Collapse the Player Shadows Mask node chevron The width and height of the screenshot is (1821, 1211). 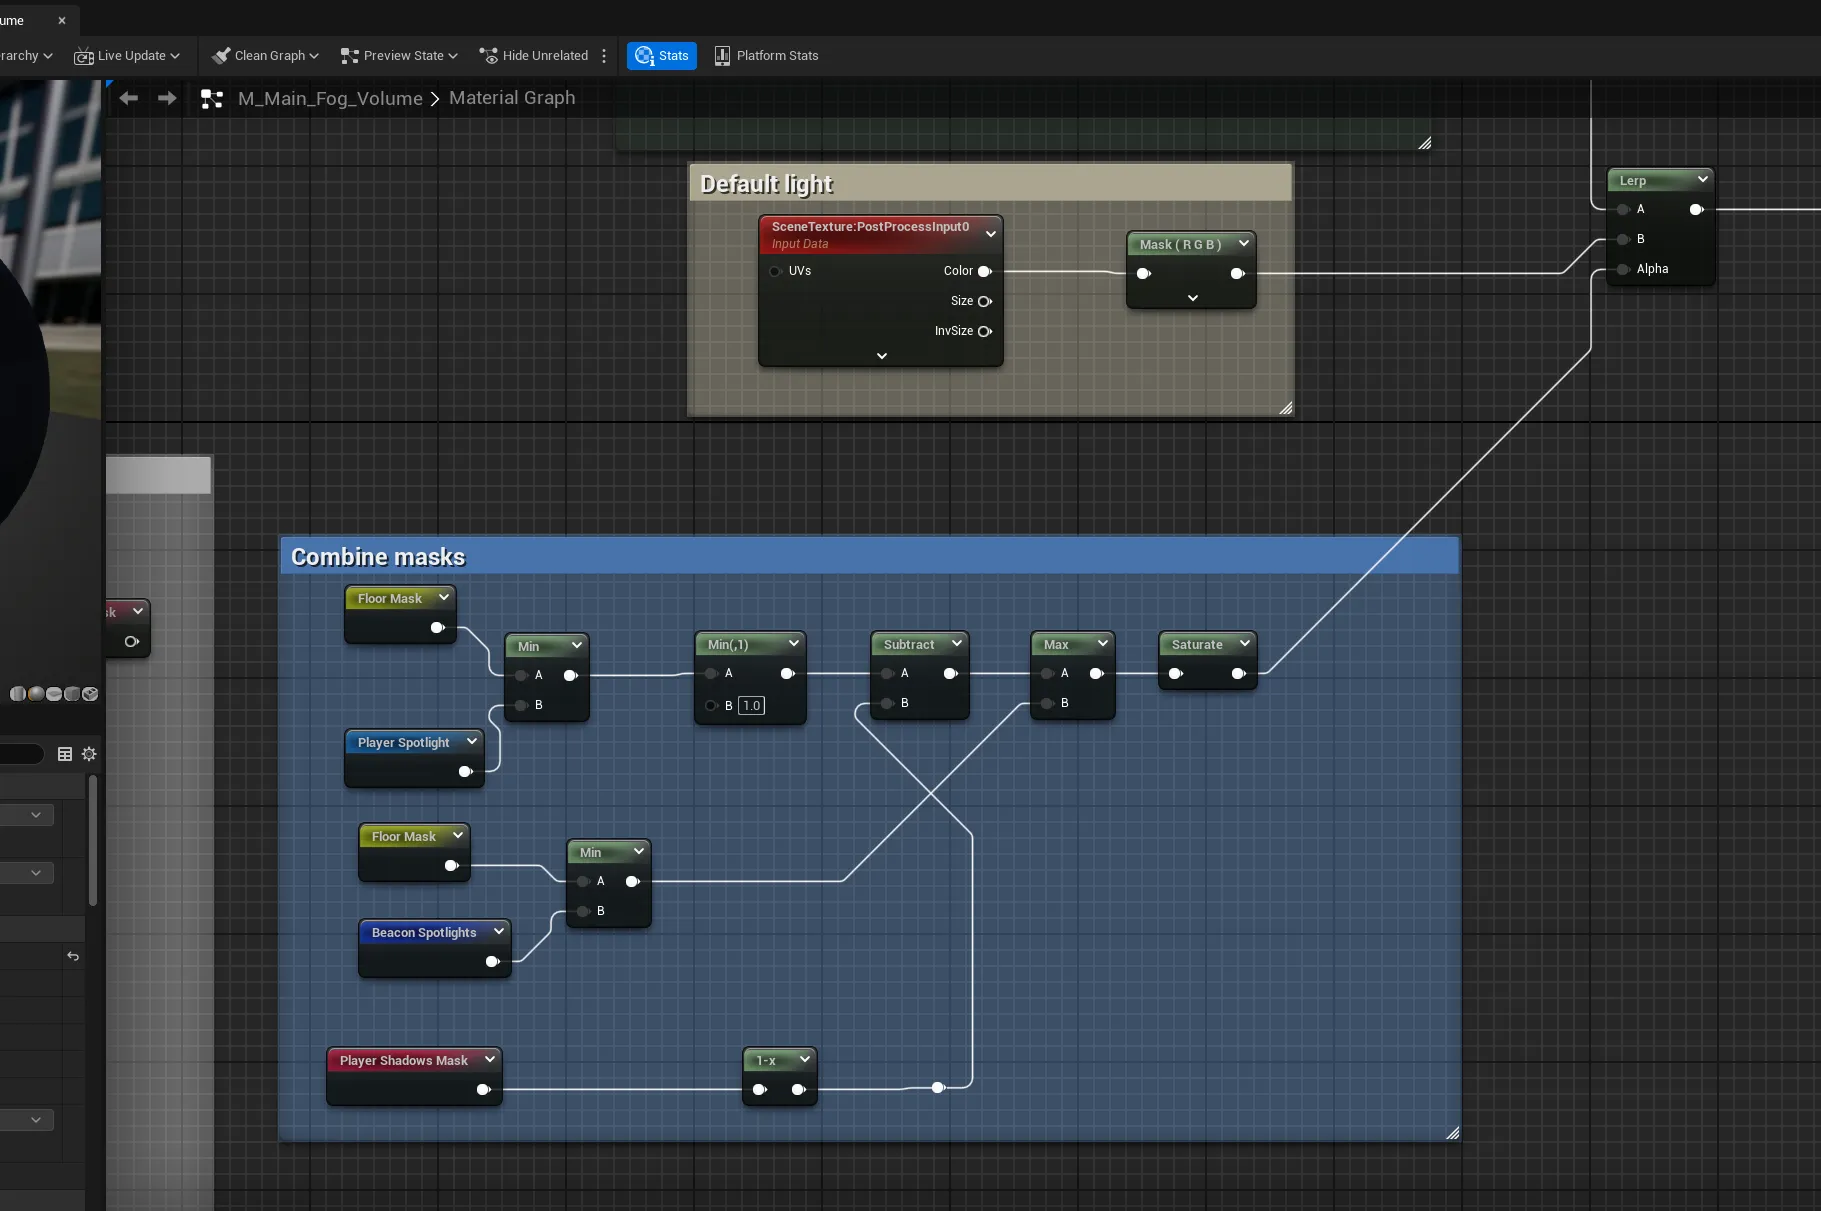pyautogui.click(x=490, y=1059)
